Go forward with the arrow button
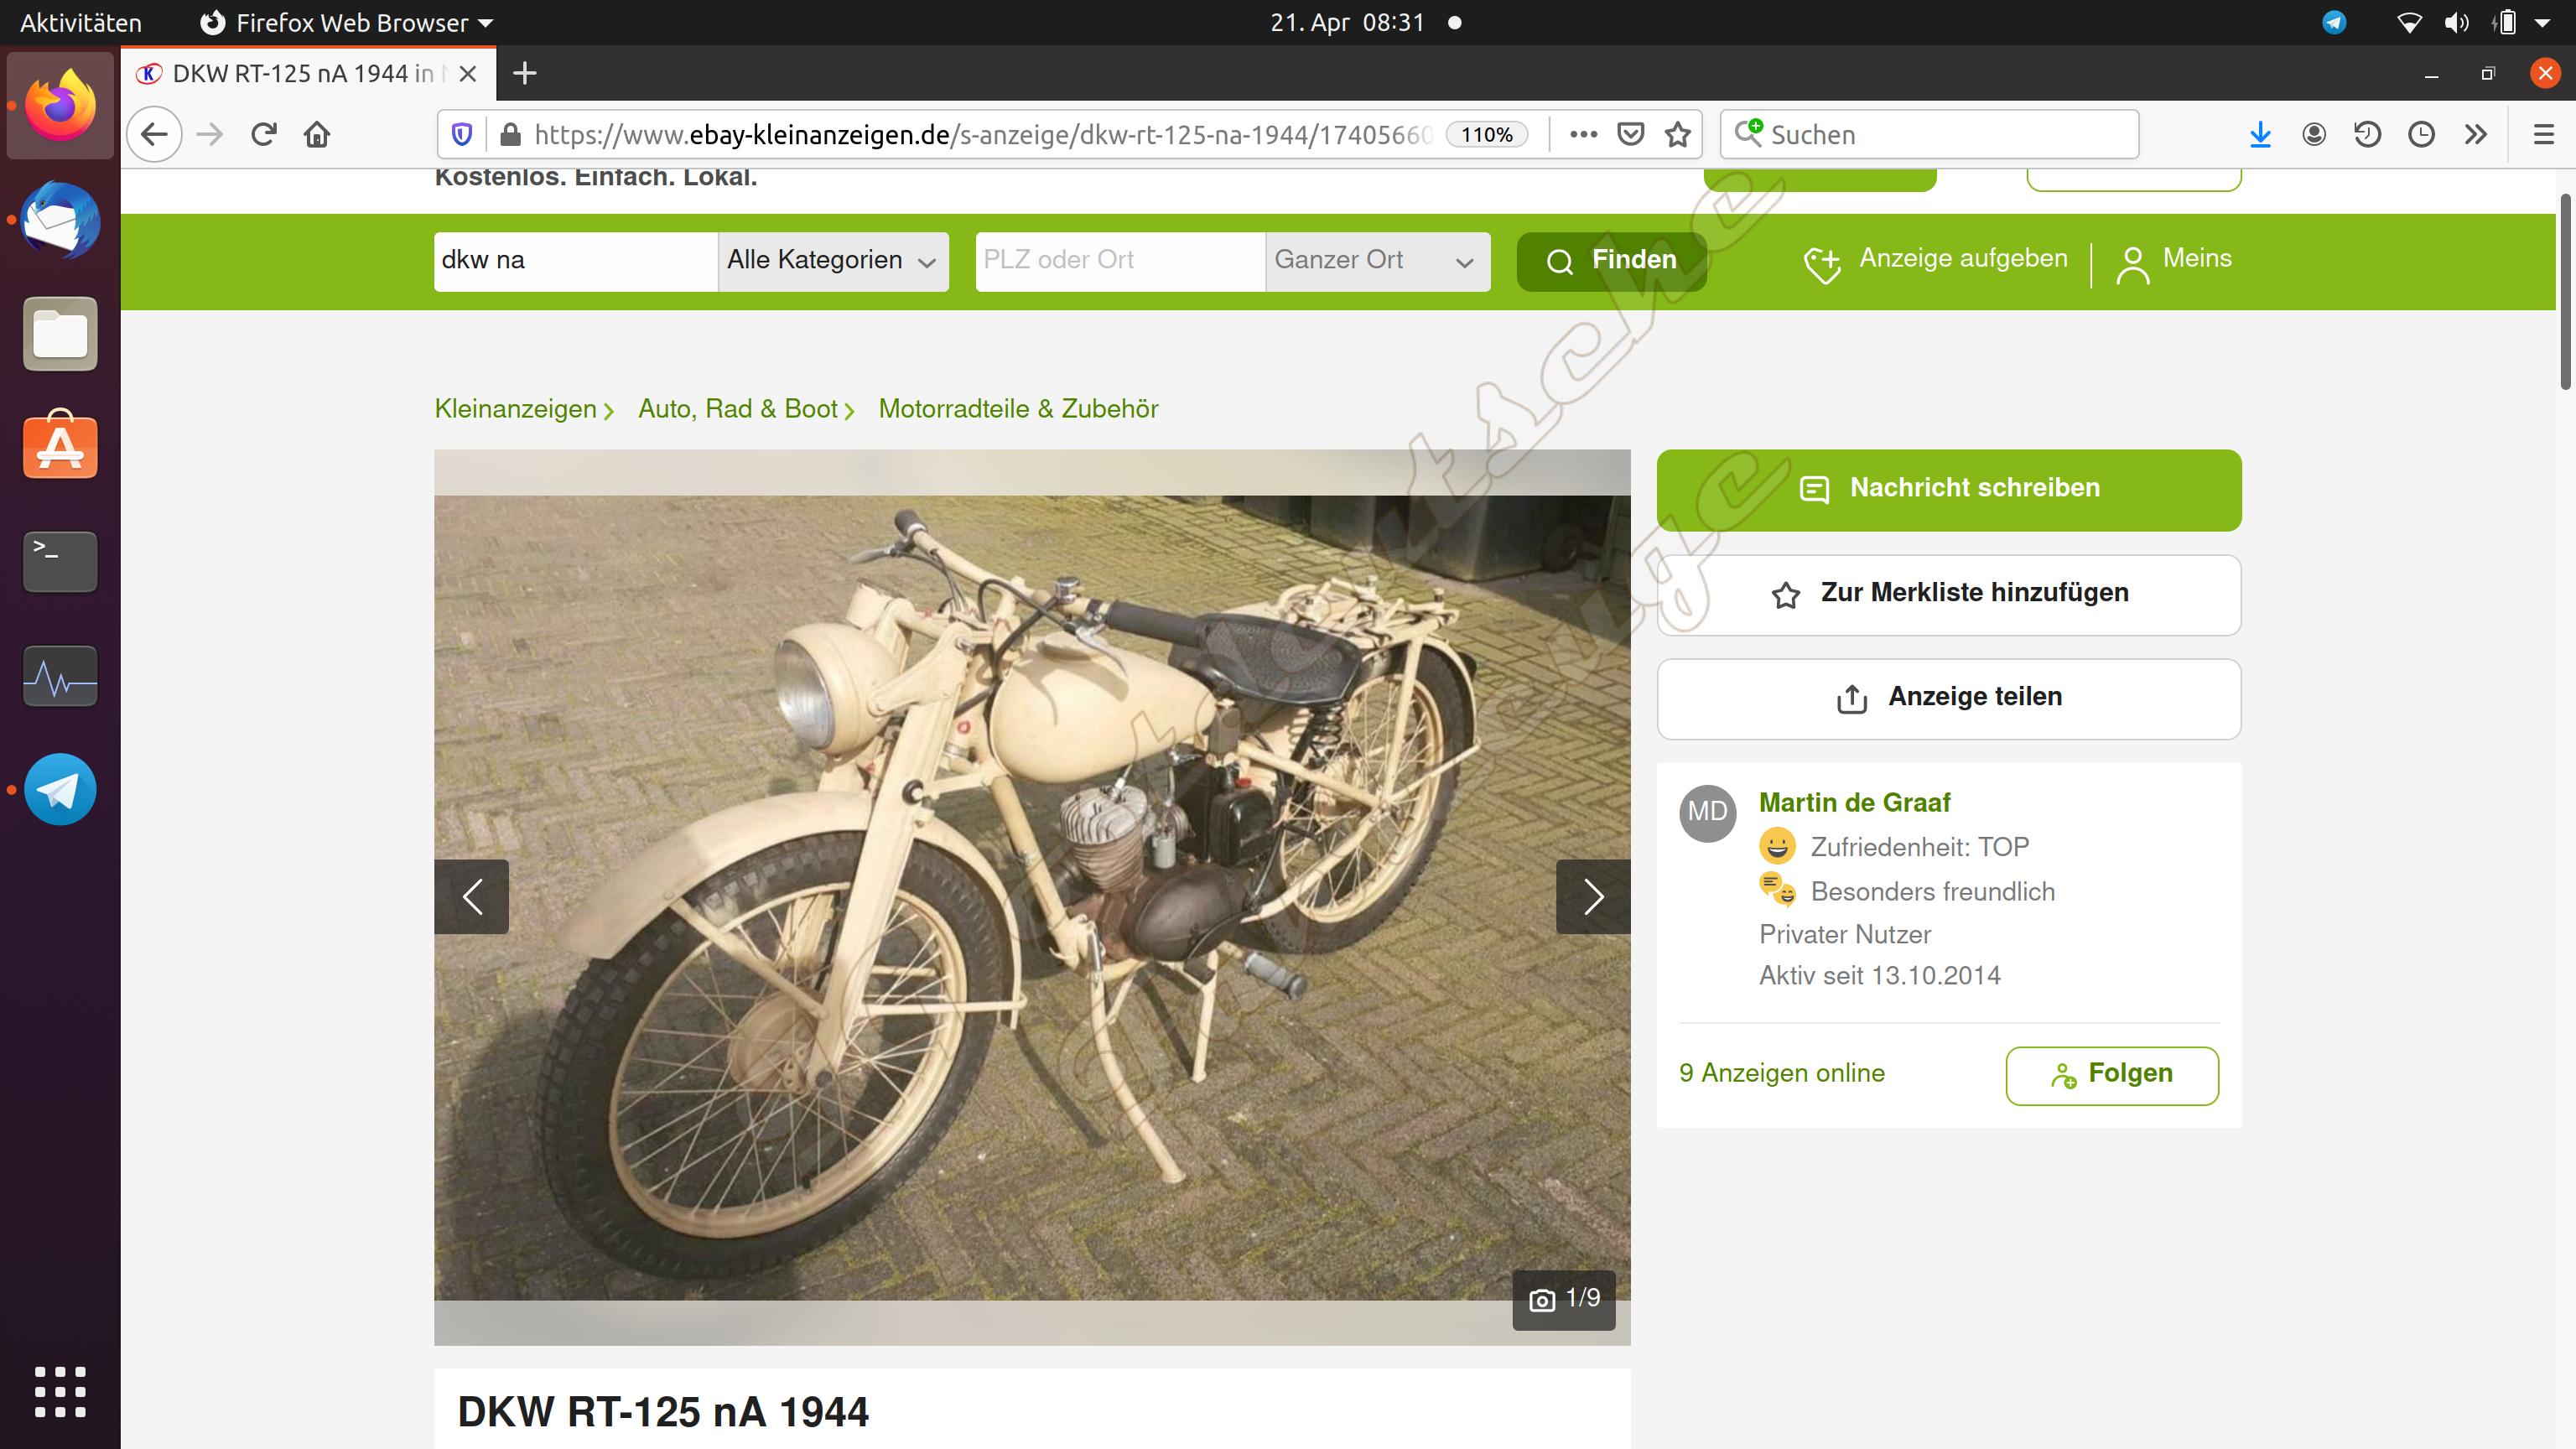Viewport: 2576px width, 1449px height. pyautogui.click(x=210, y=134)
